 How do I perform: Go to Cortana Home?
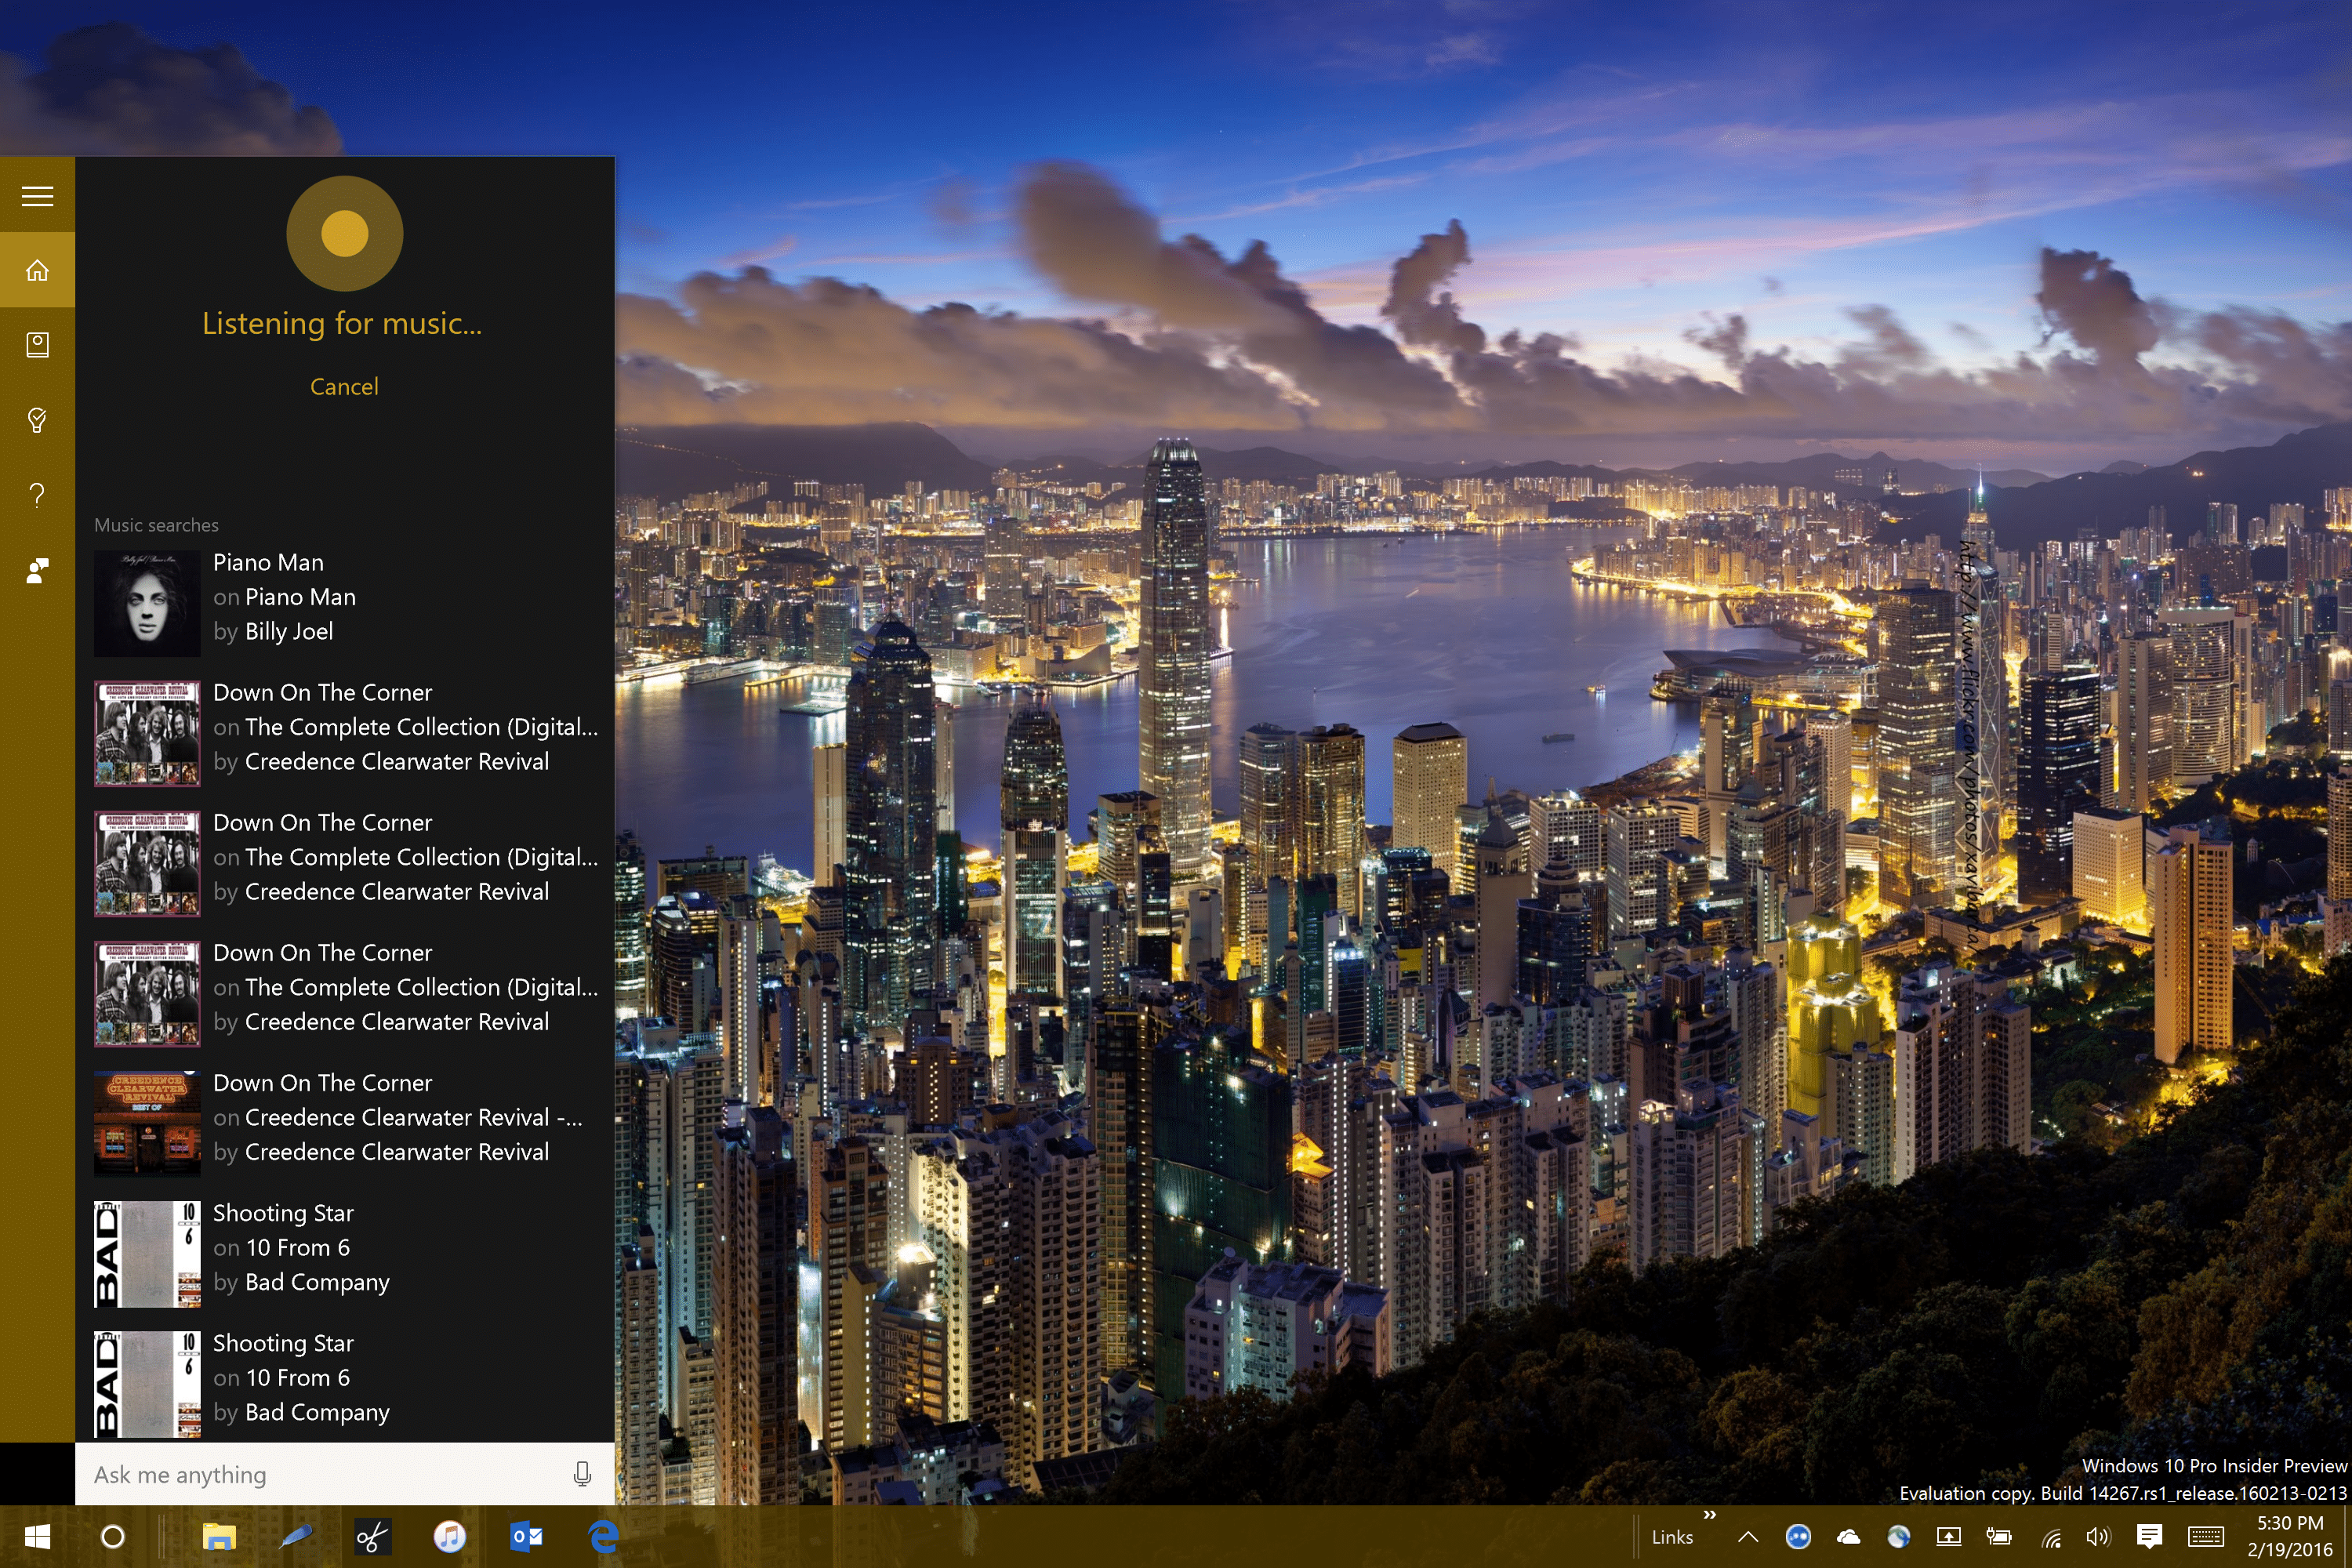(x=37, y=270)
